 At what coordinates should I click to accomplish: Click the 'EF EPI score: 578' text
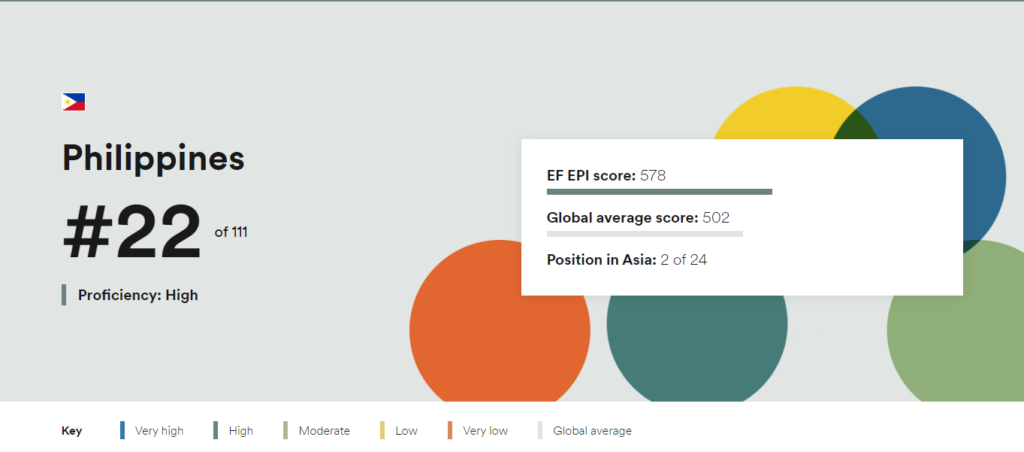point(606,175)
